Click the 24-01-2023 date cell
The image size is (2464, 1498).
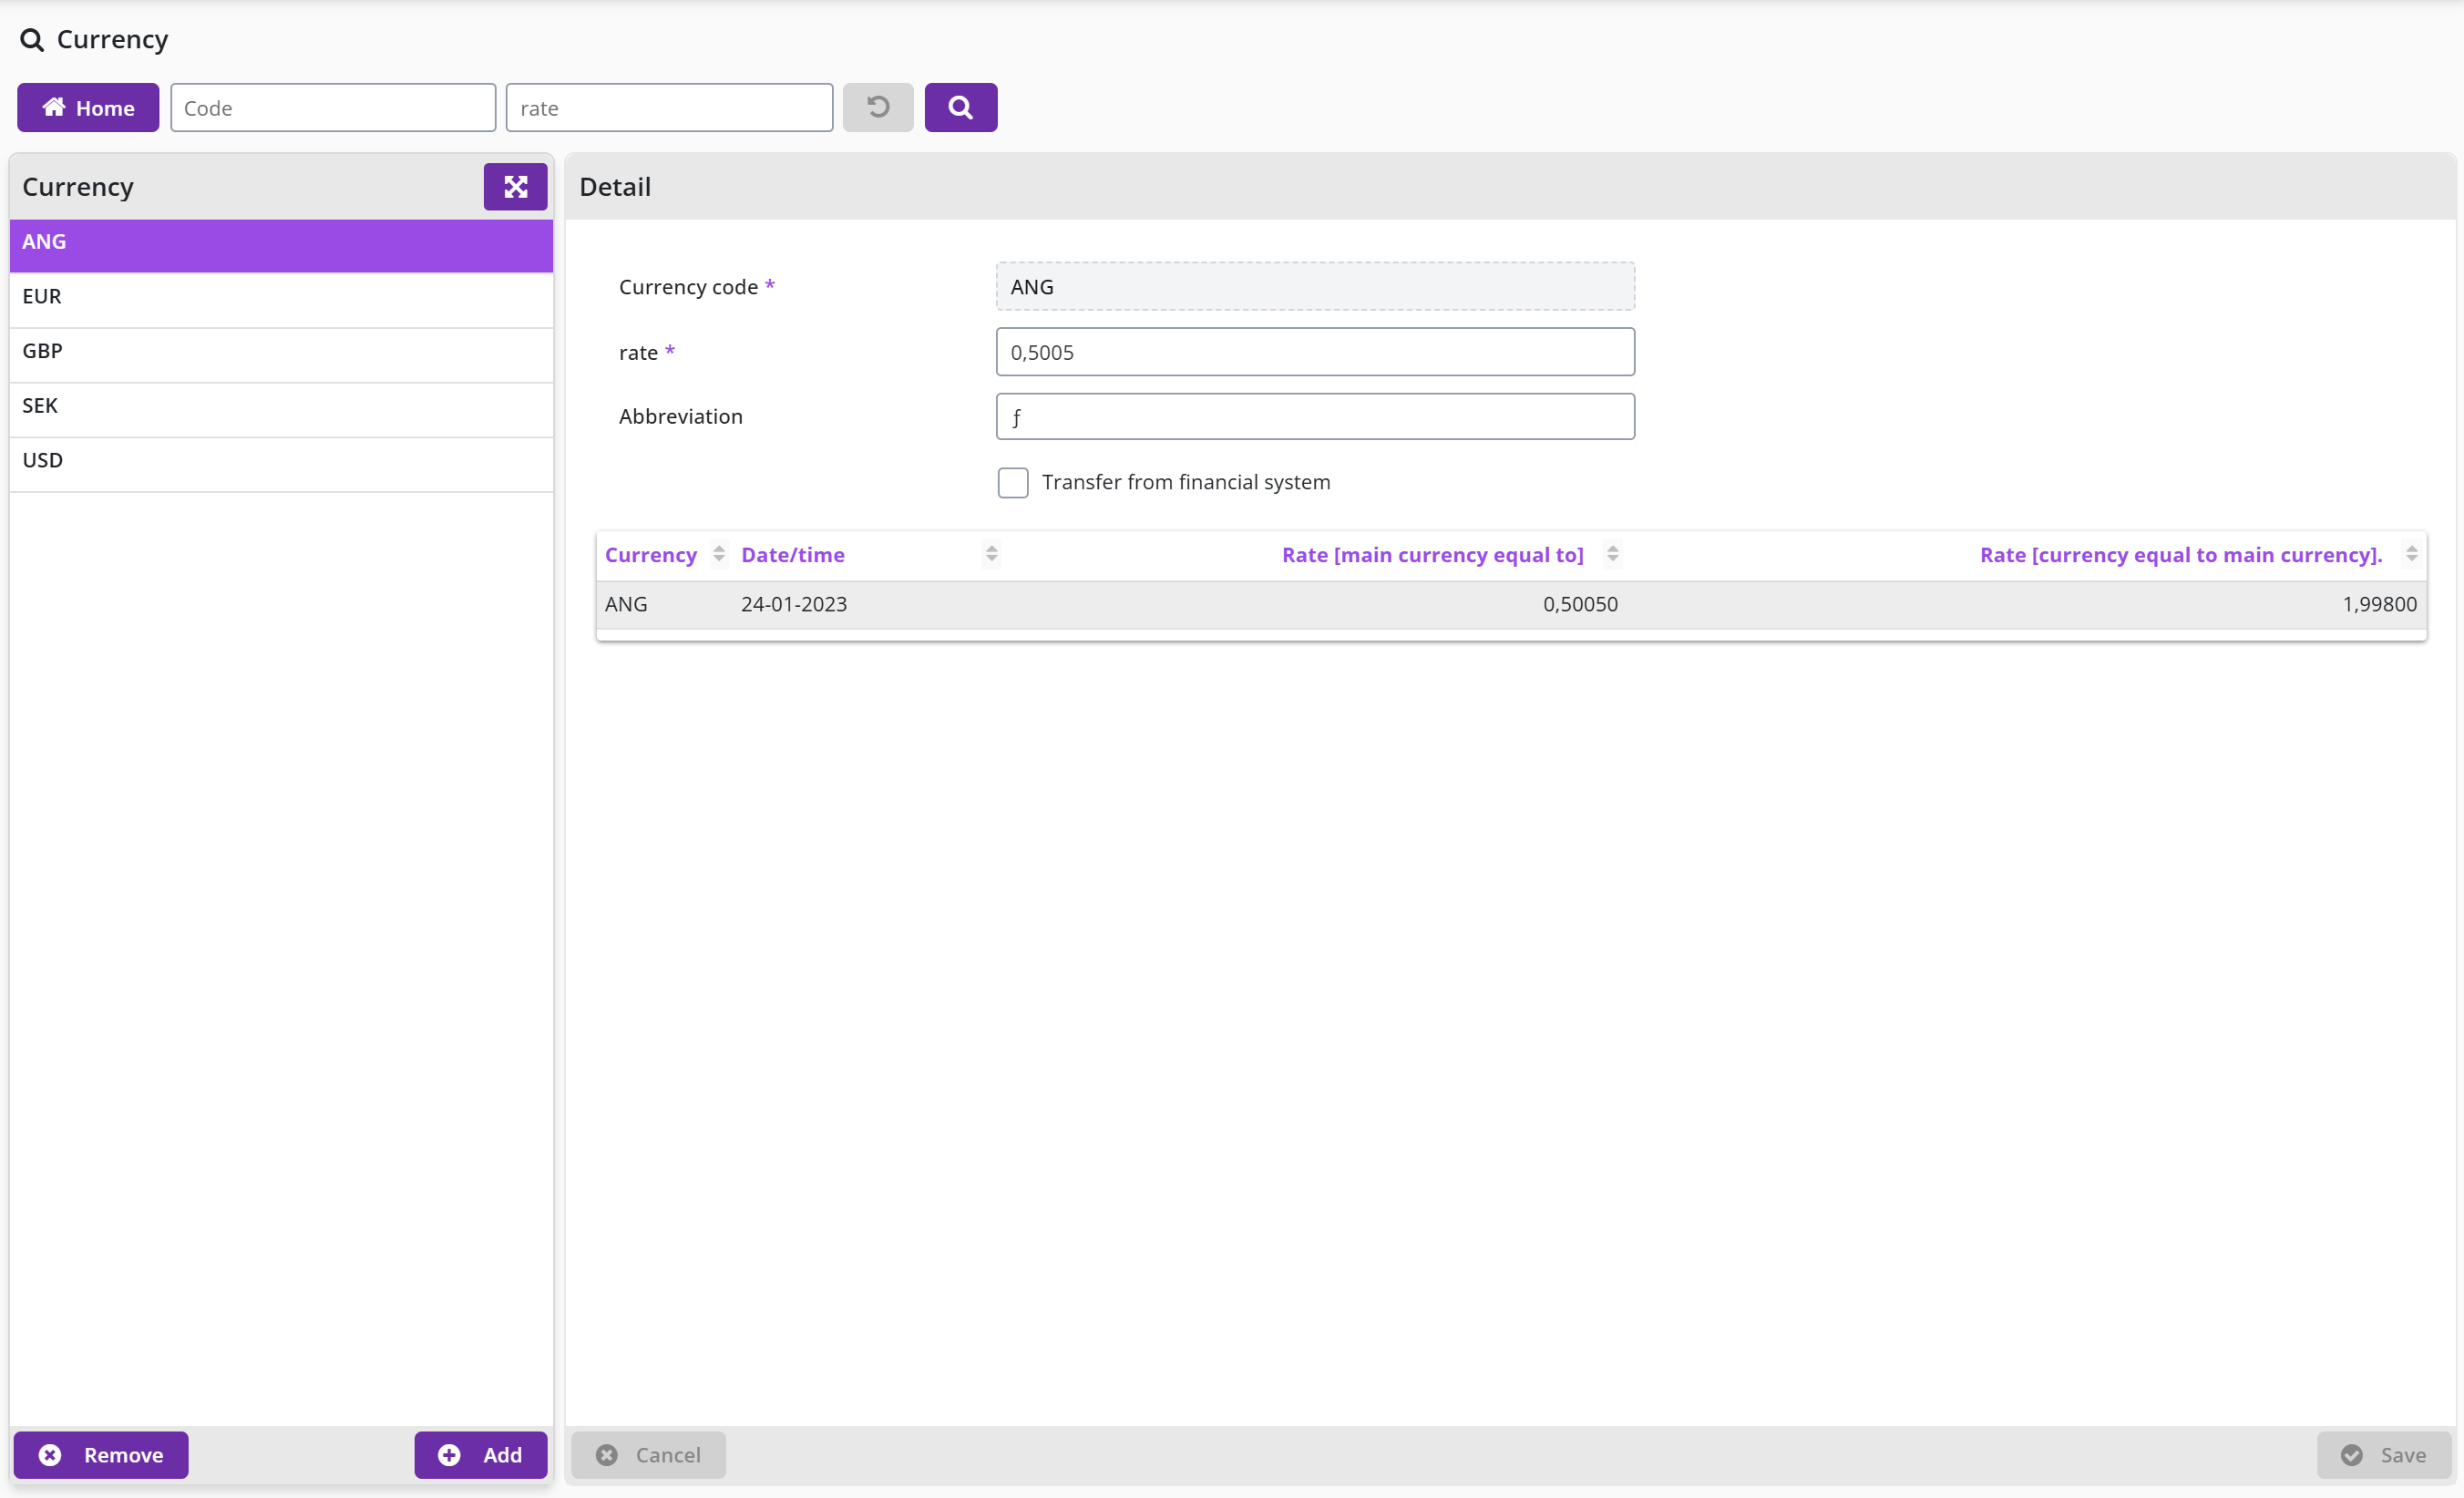[x=794, y=605]
